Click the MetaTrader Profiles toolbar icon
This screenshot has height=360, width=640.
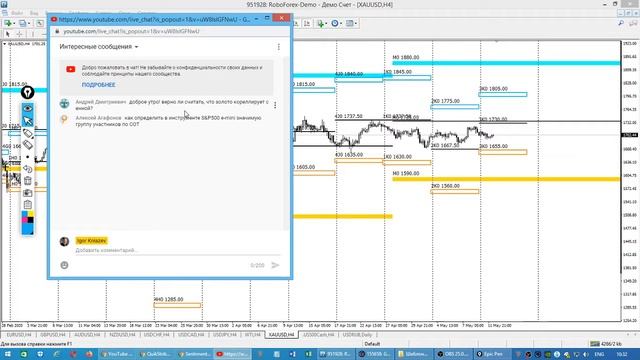(x=23, y=23)
